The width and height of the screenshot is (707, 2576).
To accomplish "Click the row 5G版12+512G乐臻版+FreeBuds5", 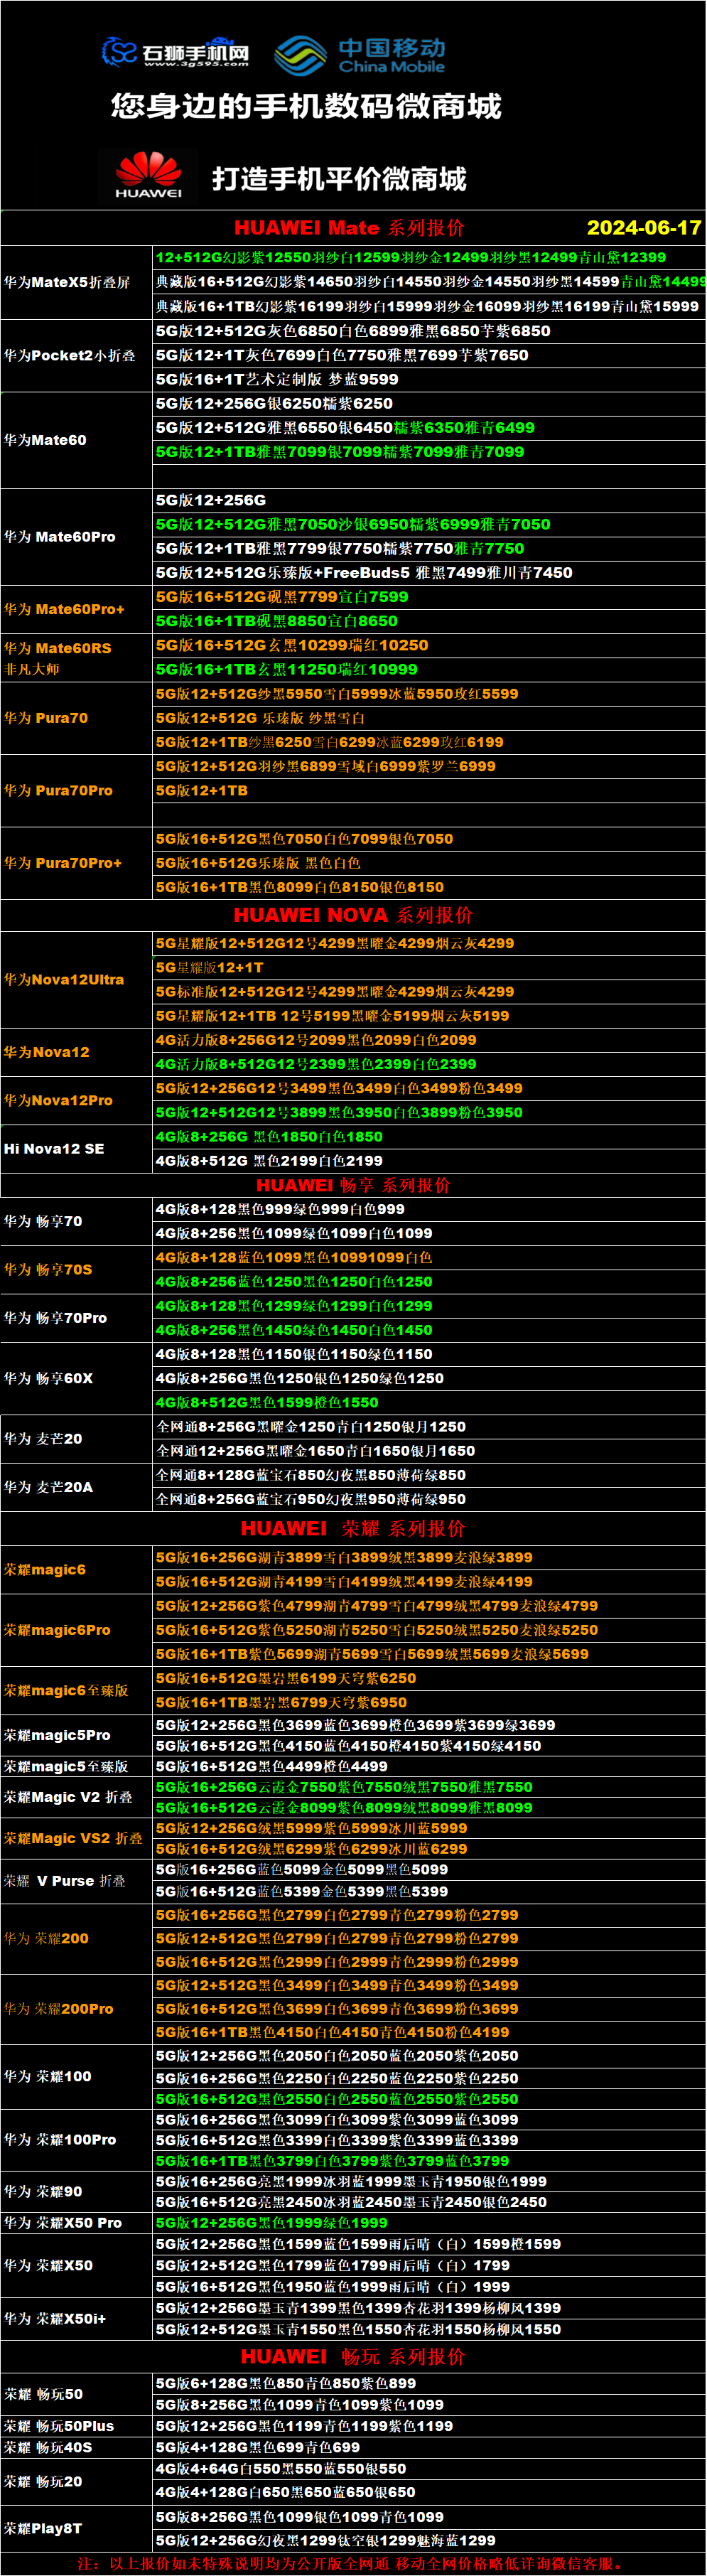I will [x=430, y=573].
